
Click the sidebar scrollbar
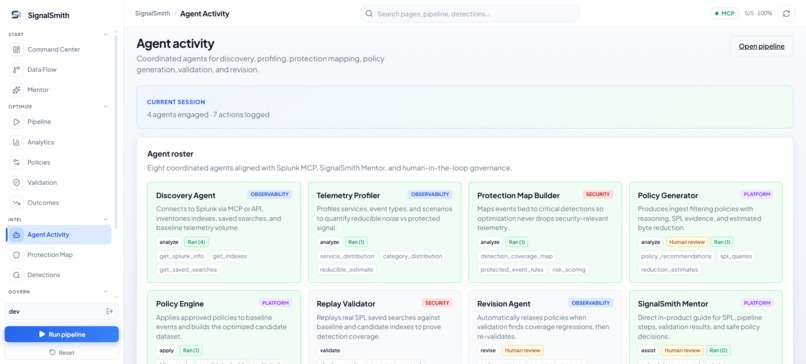tap(116, 131)
